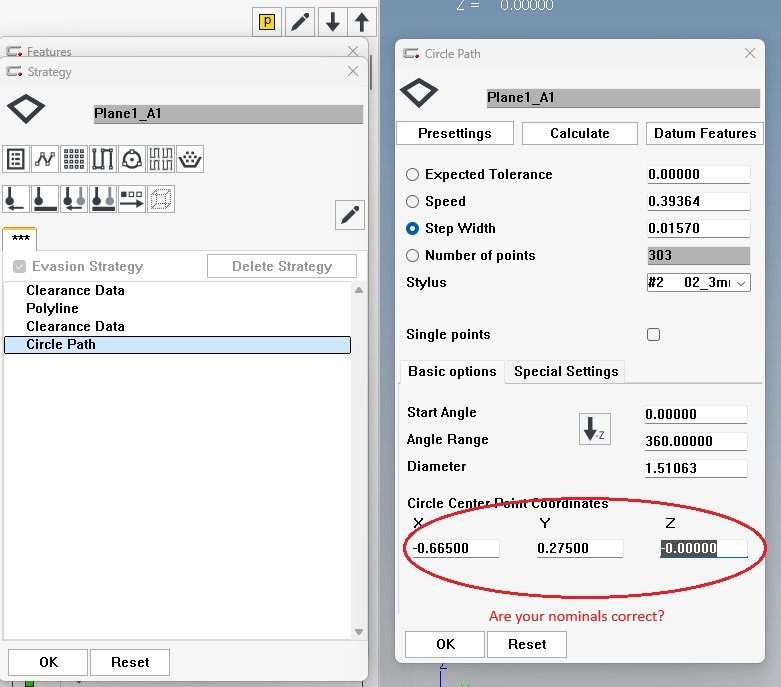Select Polyline in the strategy list

point(52,308)
